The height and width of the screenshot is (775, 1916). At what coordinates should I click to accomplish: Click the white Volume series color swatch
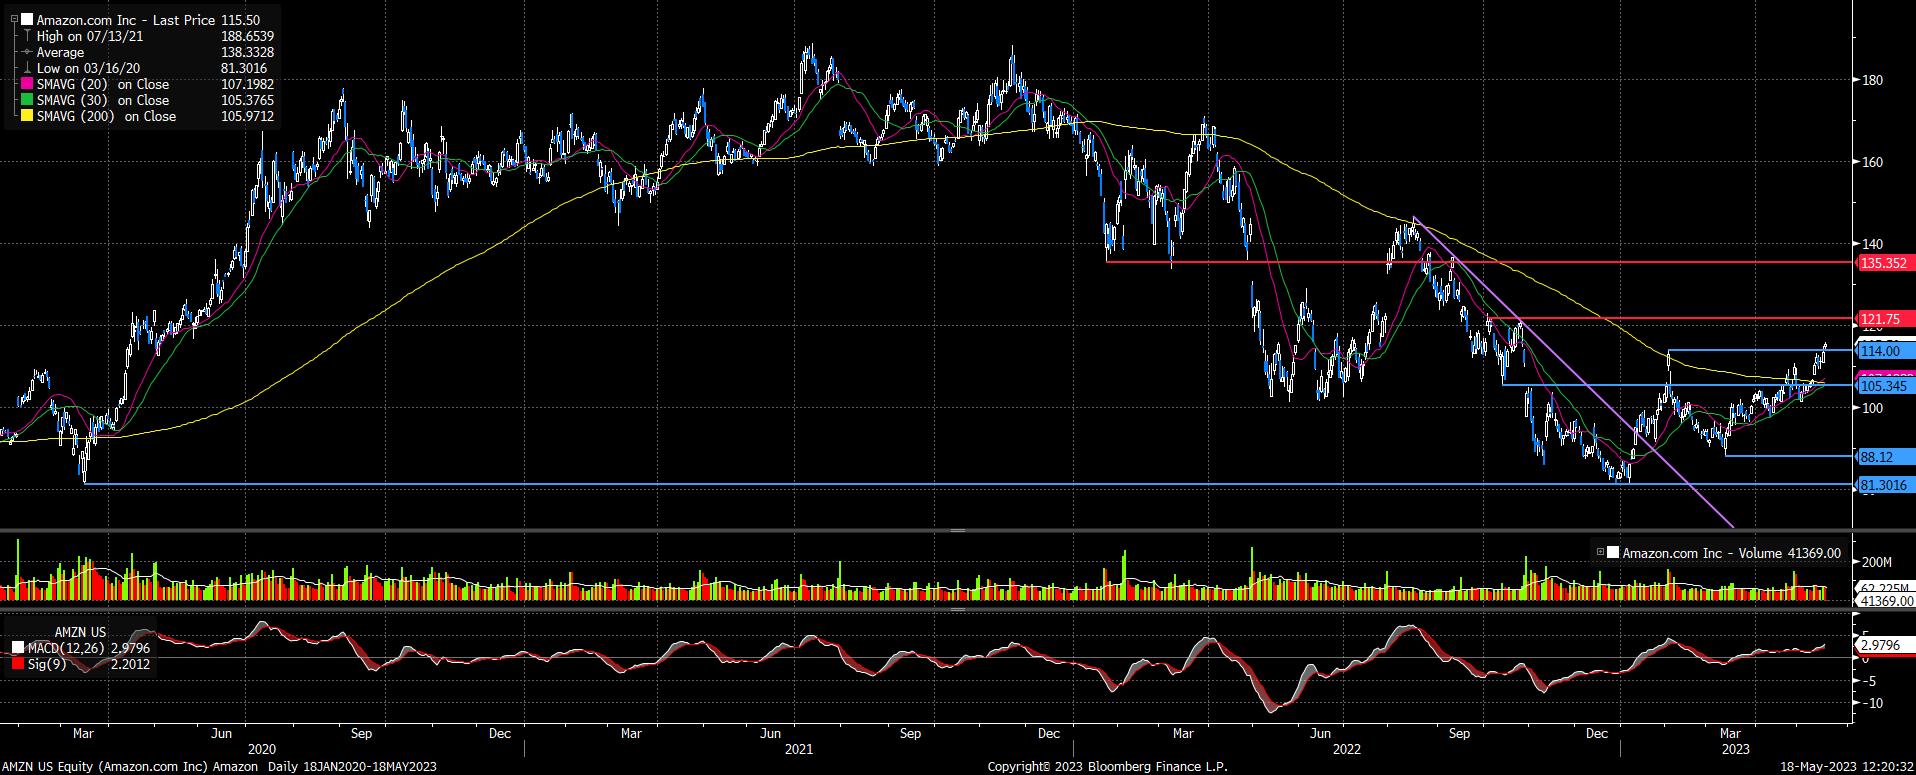pyautogui.click(x=1613, y=553)
